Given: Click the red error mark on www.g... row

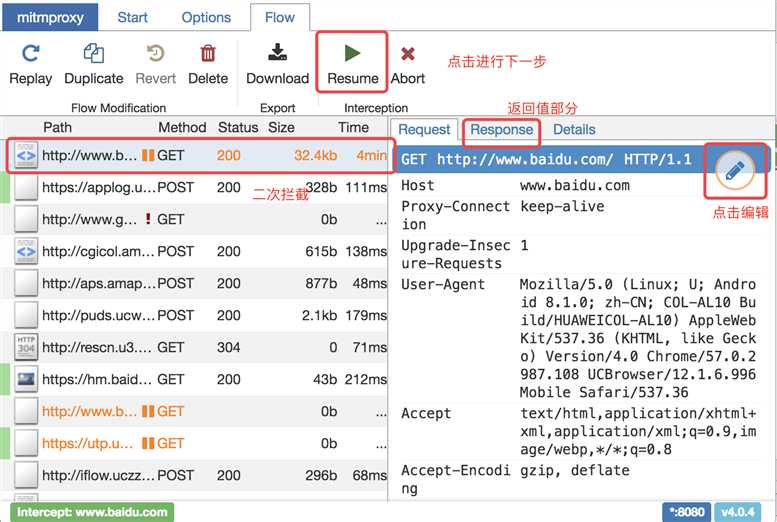Looking at the screenshot, I should 148,219.
